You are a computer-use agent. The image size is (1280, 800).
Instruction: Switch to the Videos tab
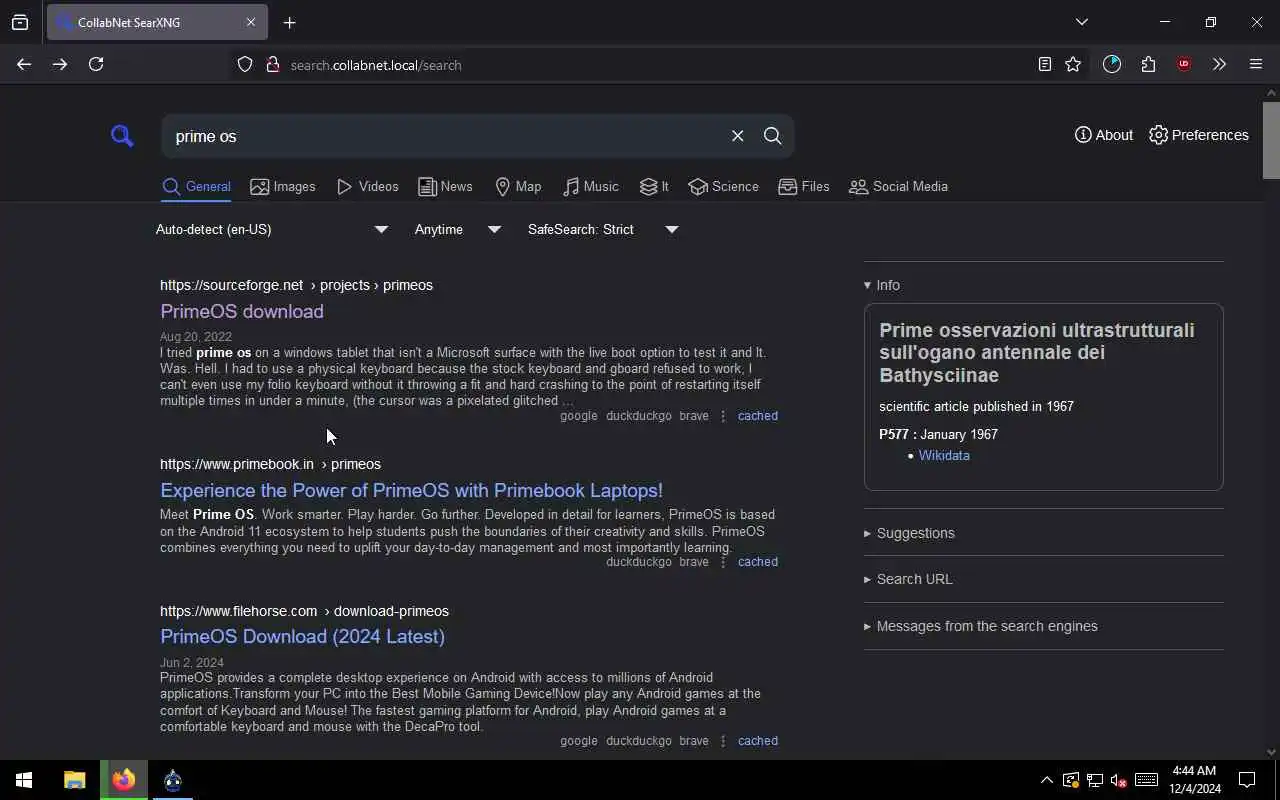(x=368, y=187)
